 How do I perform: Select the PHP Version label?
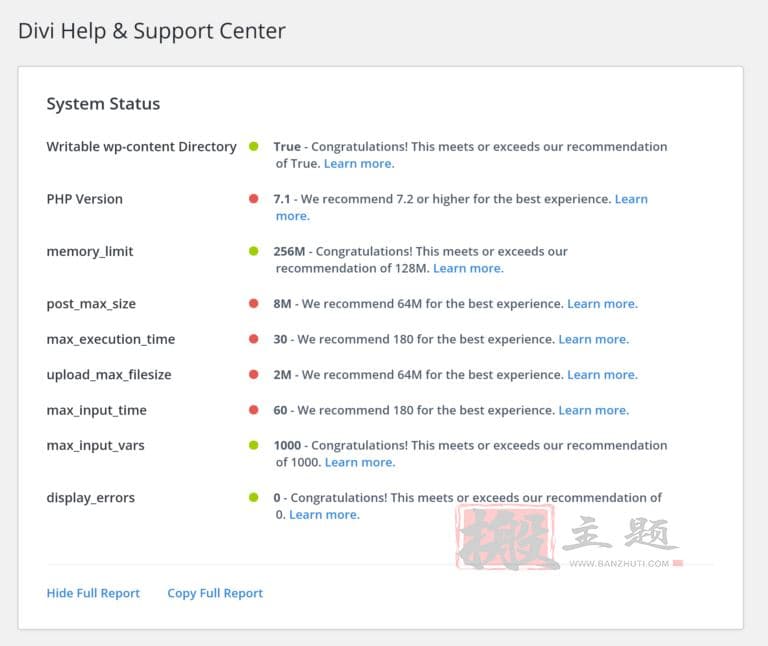85,199
